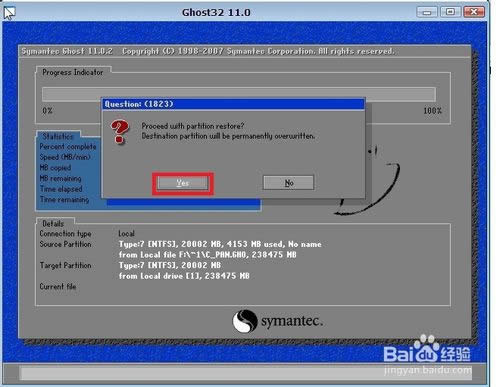The height and width of the screenshot is (387, 500).
Task: Decline the restore with No button
Action: 289,183
